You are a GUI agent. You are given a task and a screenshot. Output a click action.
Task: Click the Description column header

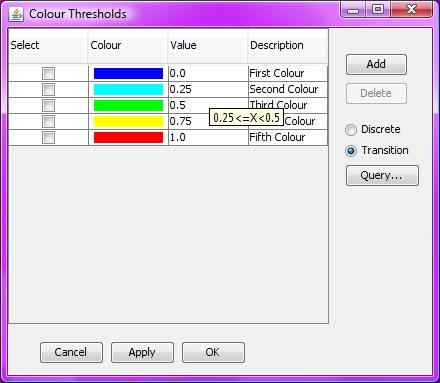288,46
